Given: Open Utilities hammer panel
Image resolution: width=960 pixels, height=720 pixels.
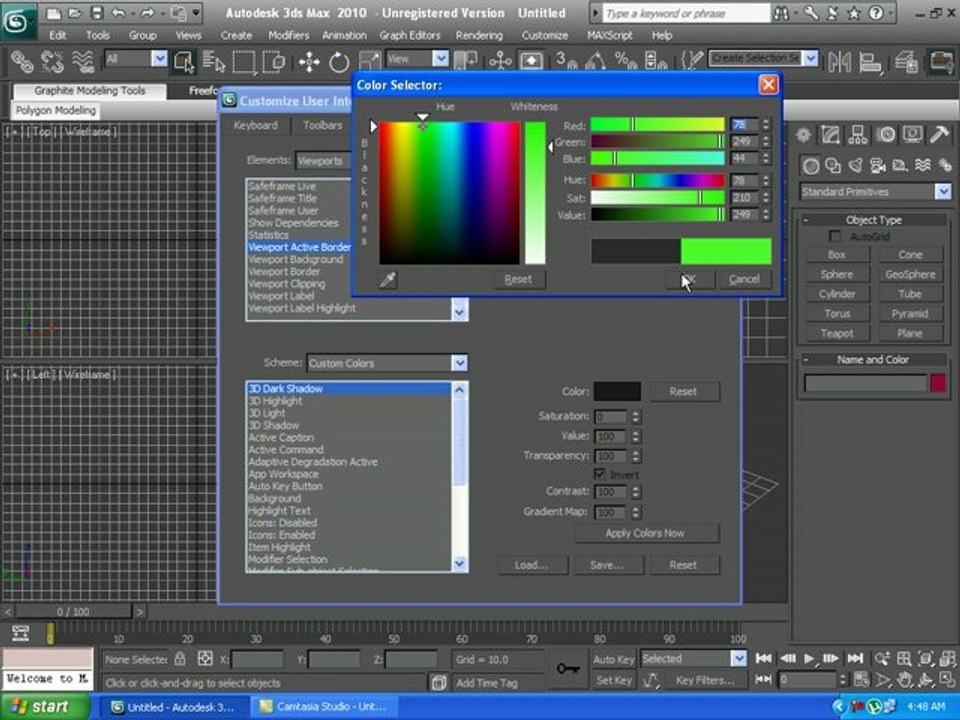Looking at the screenshot, I should tap(939, 134).
